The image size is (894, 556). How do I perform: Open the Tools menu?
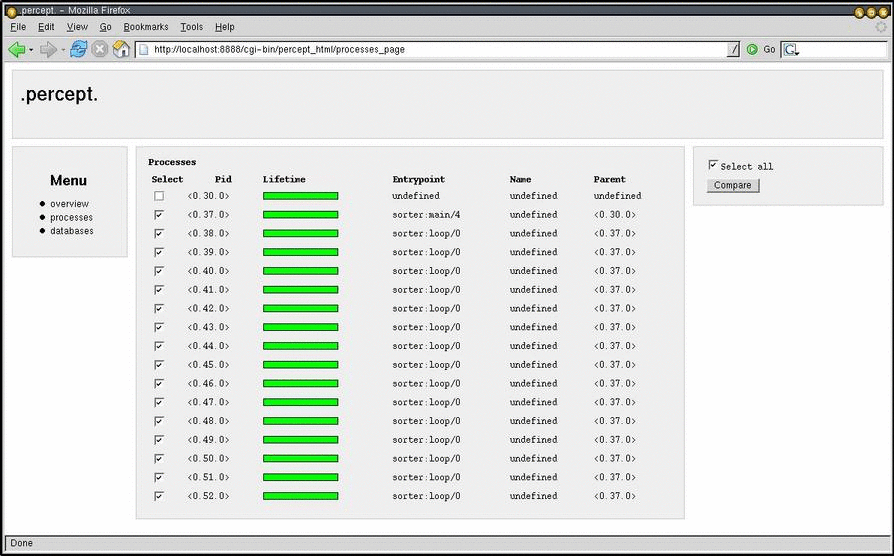pyautogui.click(x=191, y=27)
